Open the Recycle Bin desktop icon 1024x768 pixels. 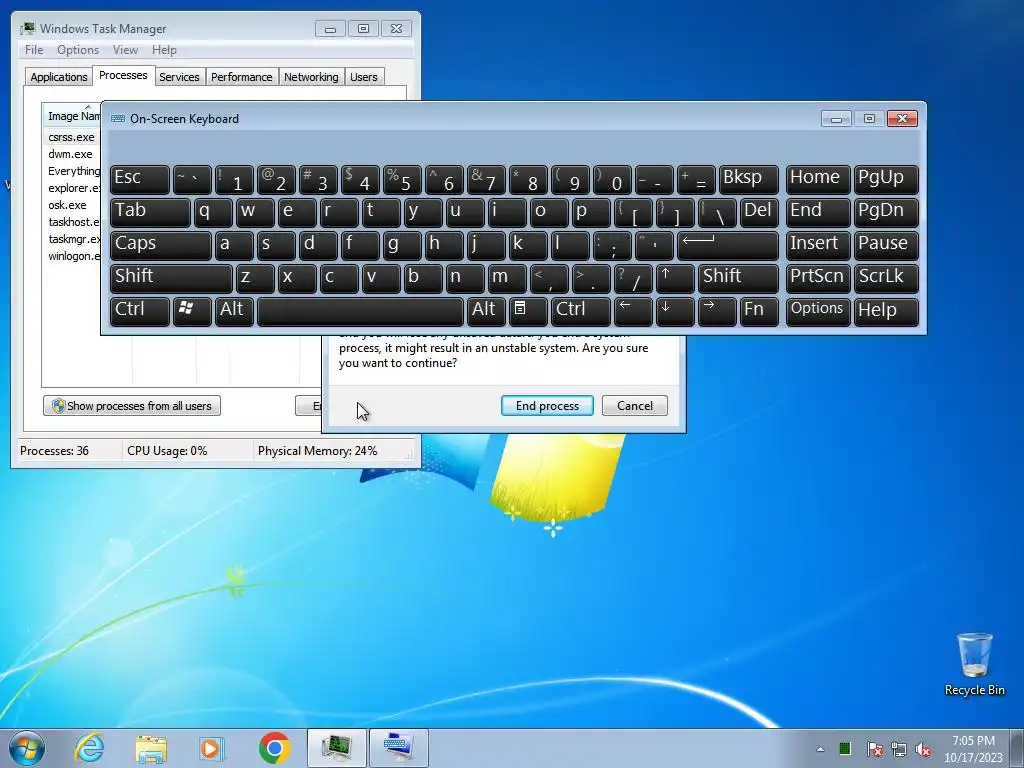coord(974,664)
